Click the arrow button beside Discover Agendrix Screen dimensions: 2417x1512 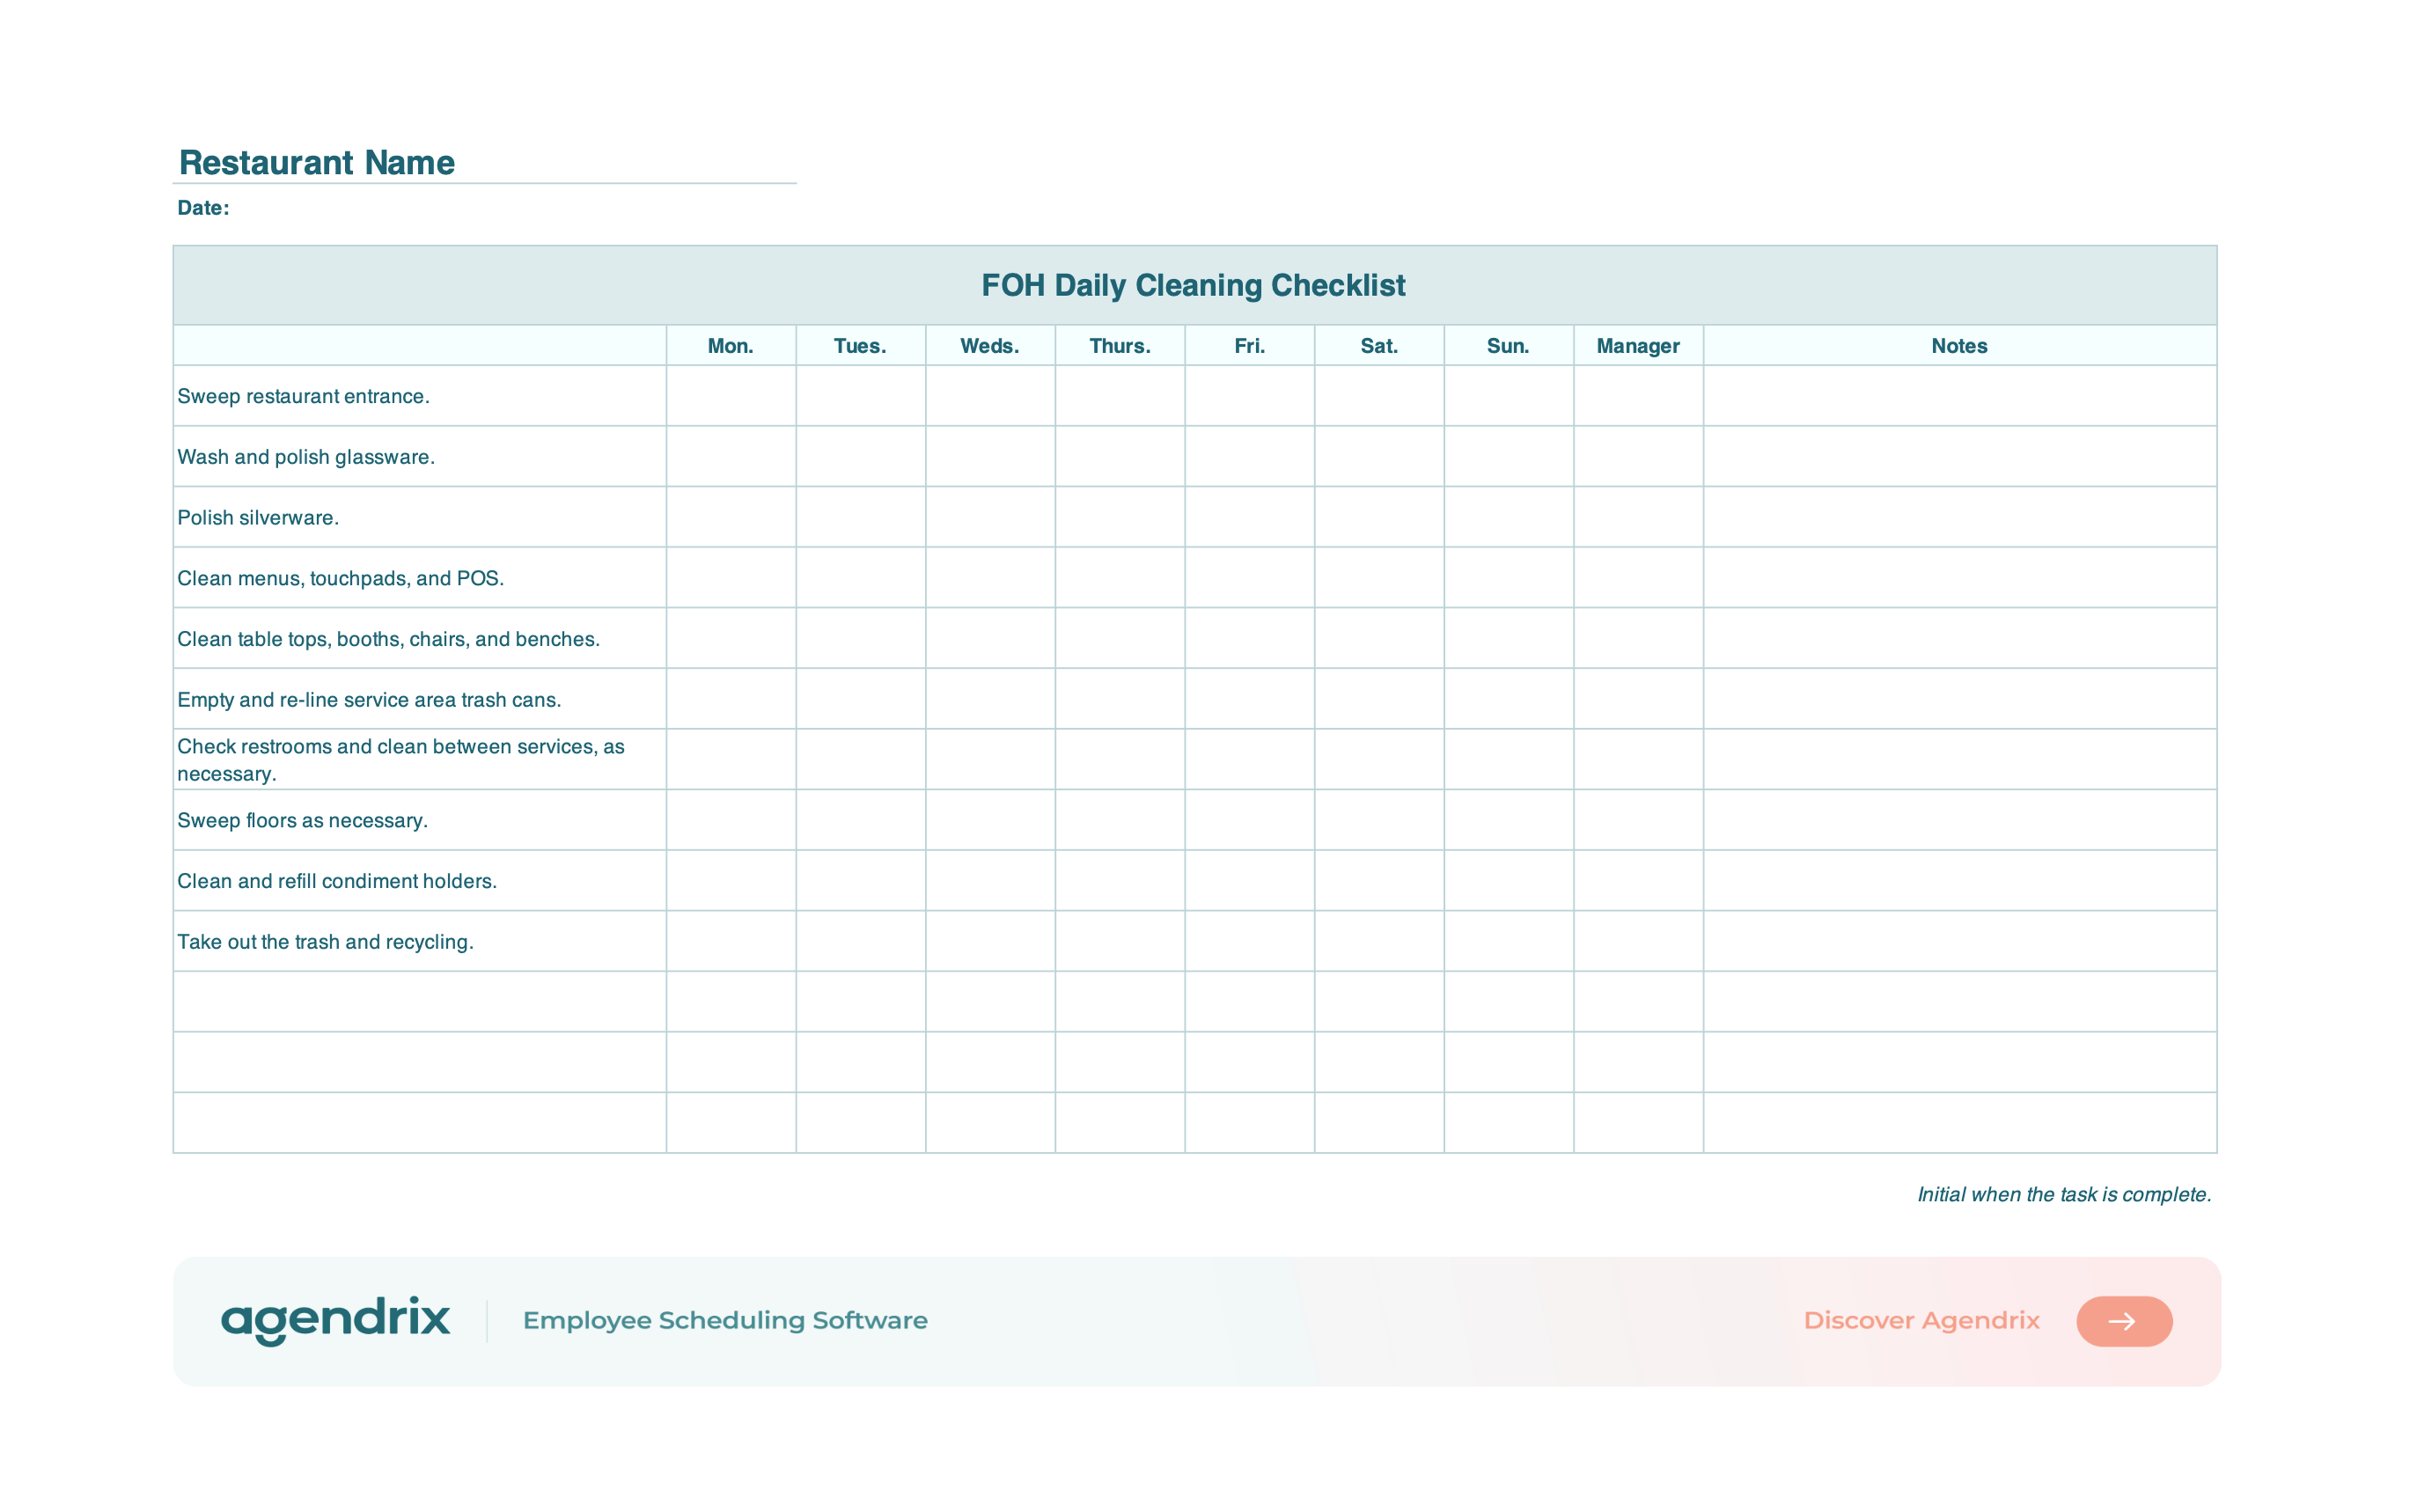pos(2124,1321)
